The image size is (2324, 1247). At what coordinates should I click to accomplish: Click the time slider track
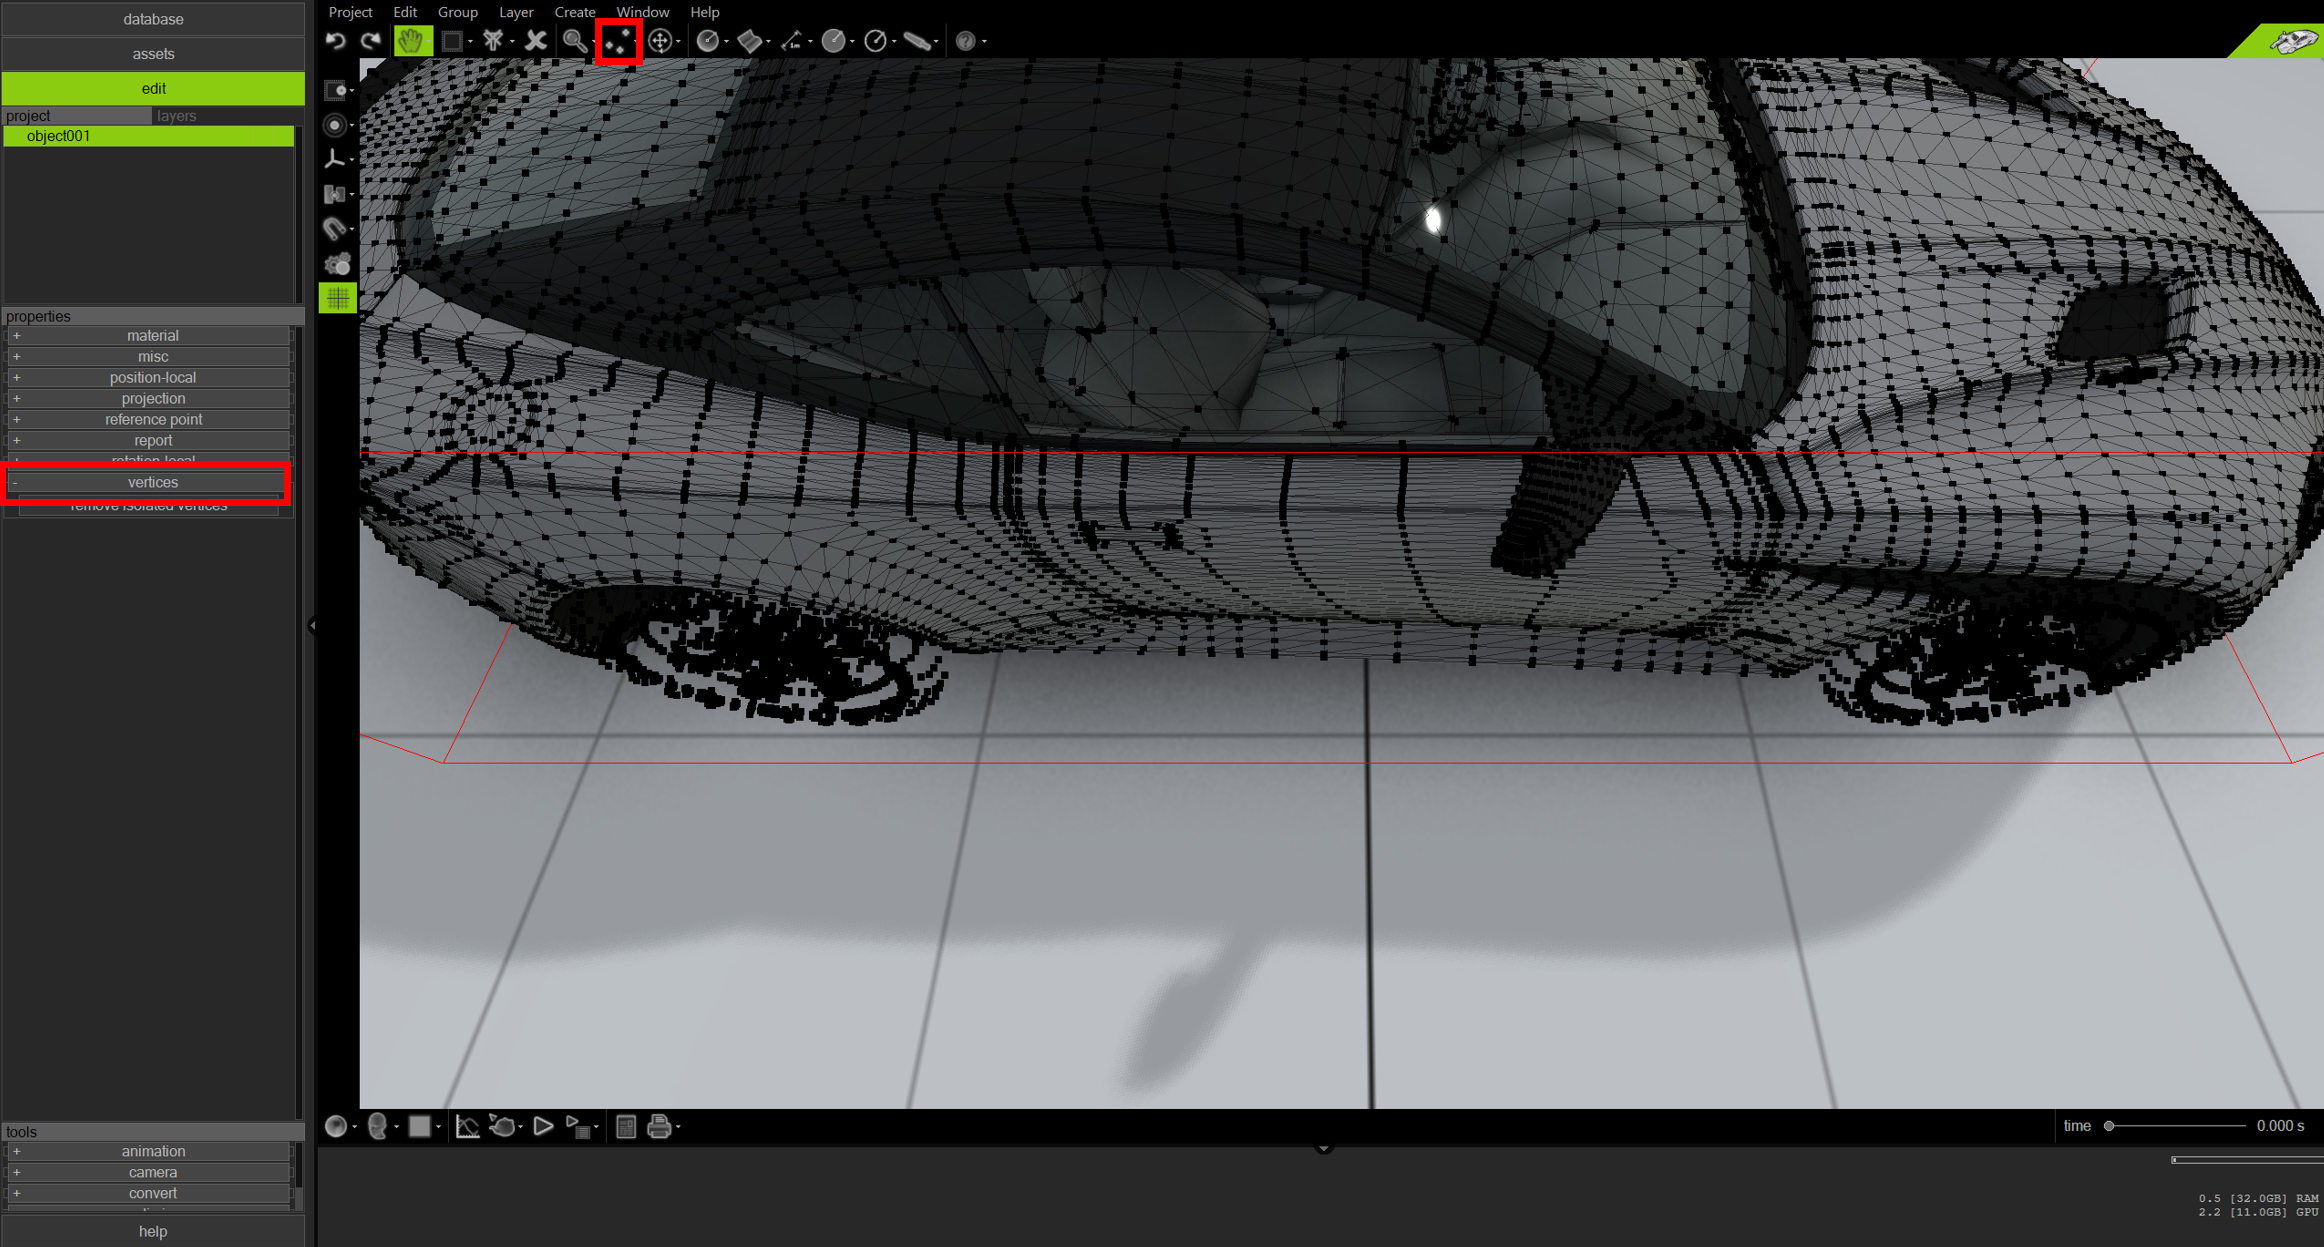2180,1126
